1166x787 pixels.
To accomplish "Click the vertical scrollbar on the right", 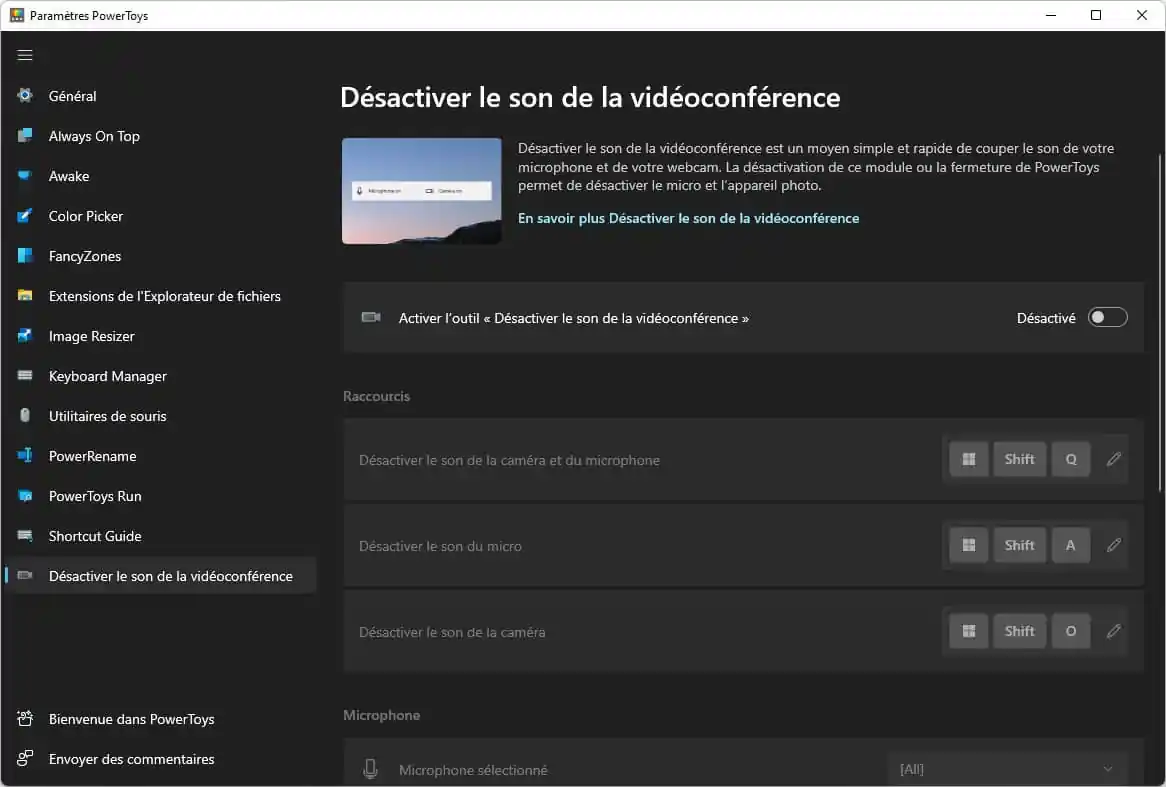I will point(1159,323).
